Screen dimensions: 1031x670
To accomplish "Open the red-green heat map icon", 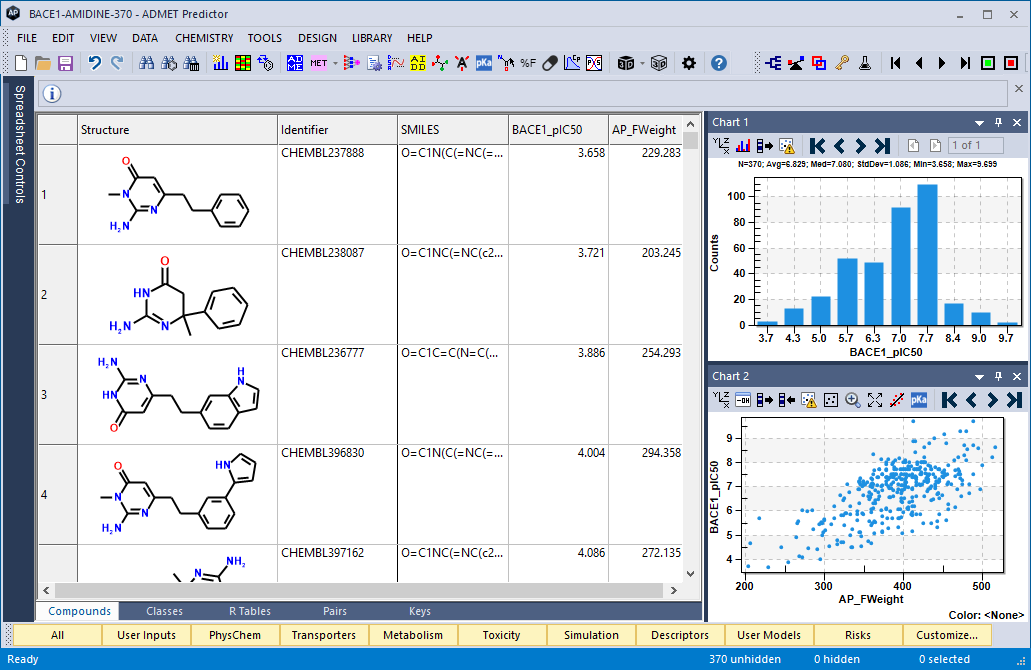I will click(x=243, y=63).
